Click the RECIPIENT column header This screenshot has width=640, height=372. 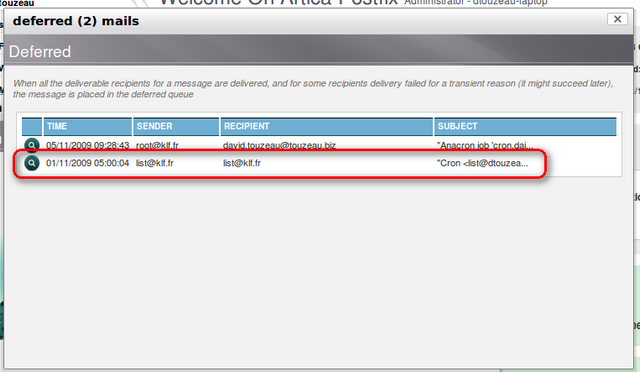click(327, 127)
